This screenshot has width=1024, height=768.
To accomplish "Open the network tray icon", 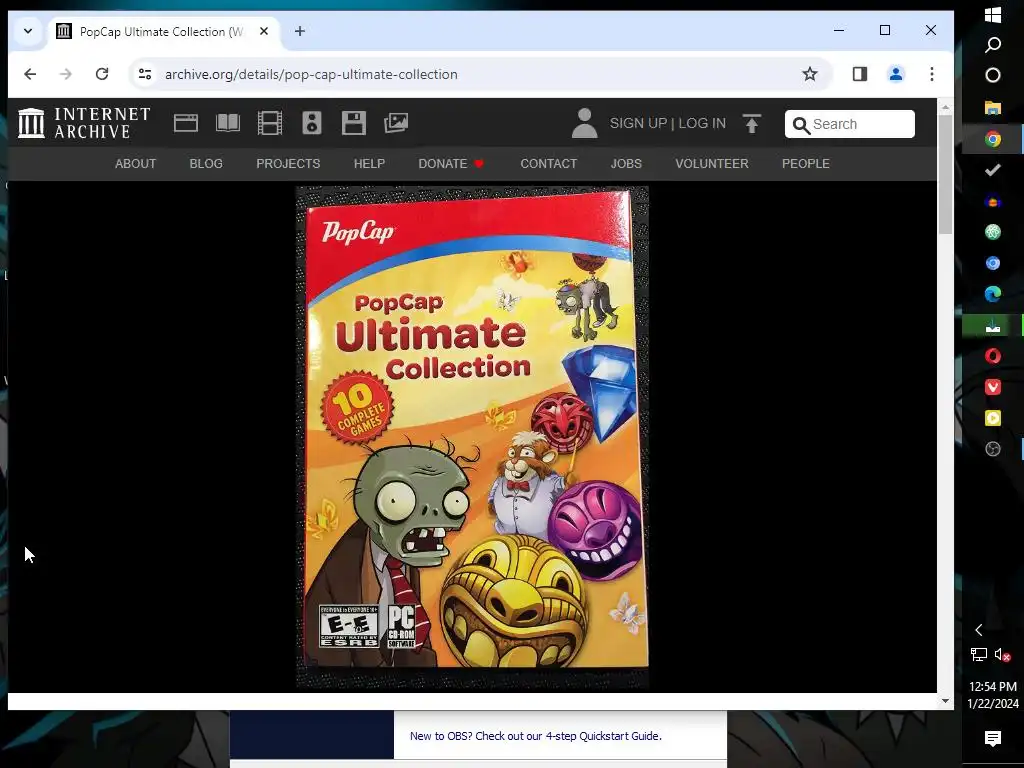I will click(978, 654).
